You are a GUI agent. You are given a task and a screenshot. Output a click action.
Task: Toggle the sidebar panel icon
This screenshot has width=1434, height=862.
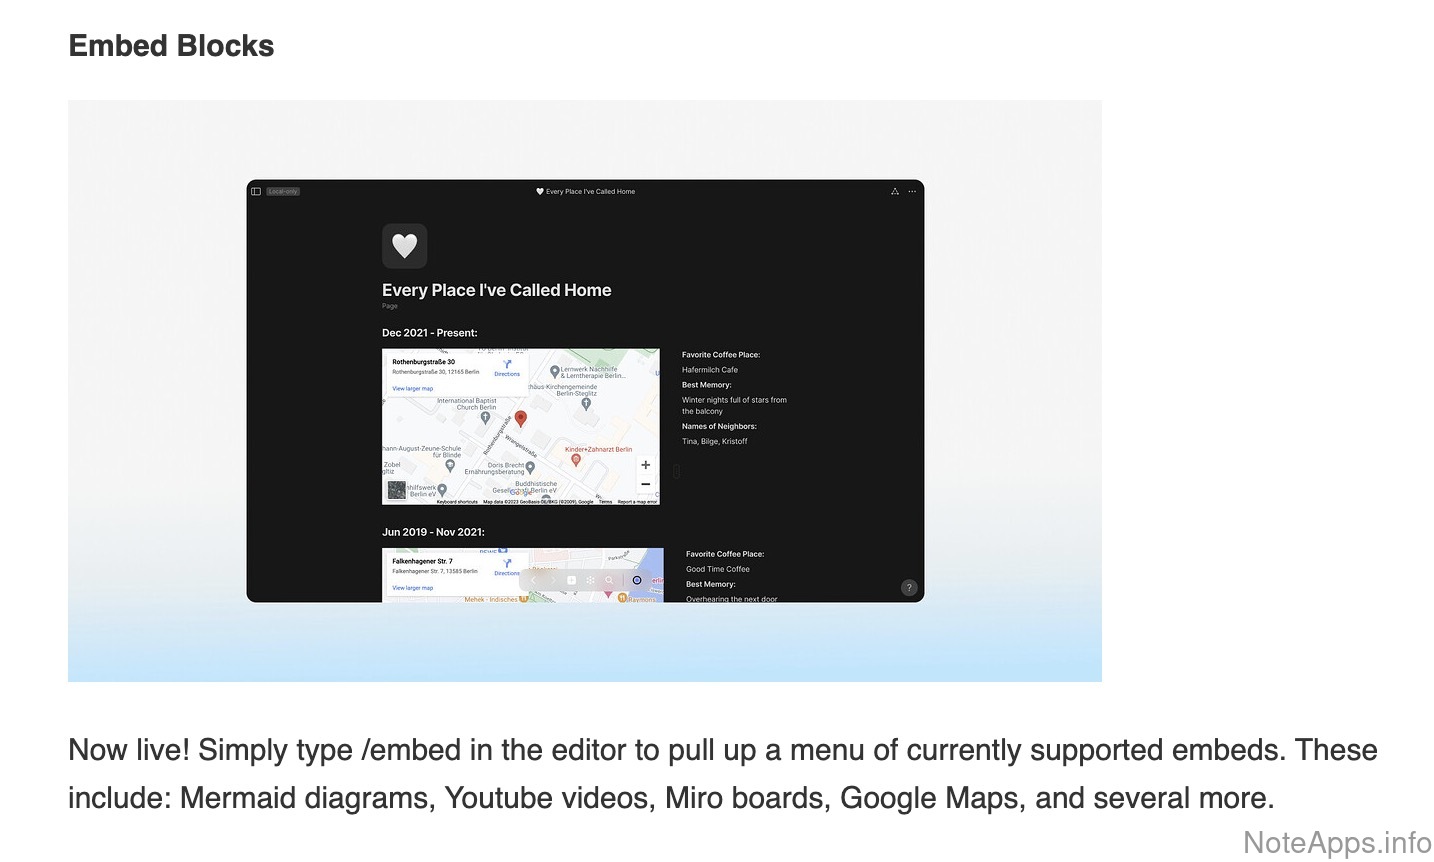[256, 191]
